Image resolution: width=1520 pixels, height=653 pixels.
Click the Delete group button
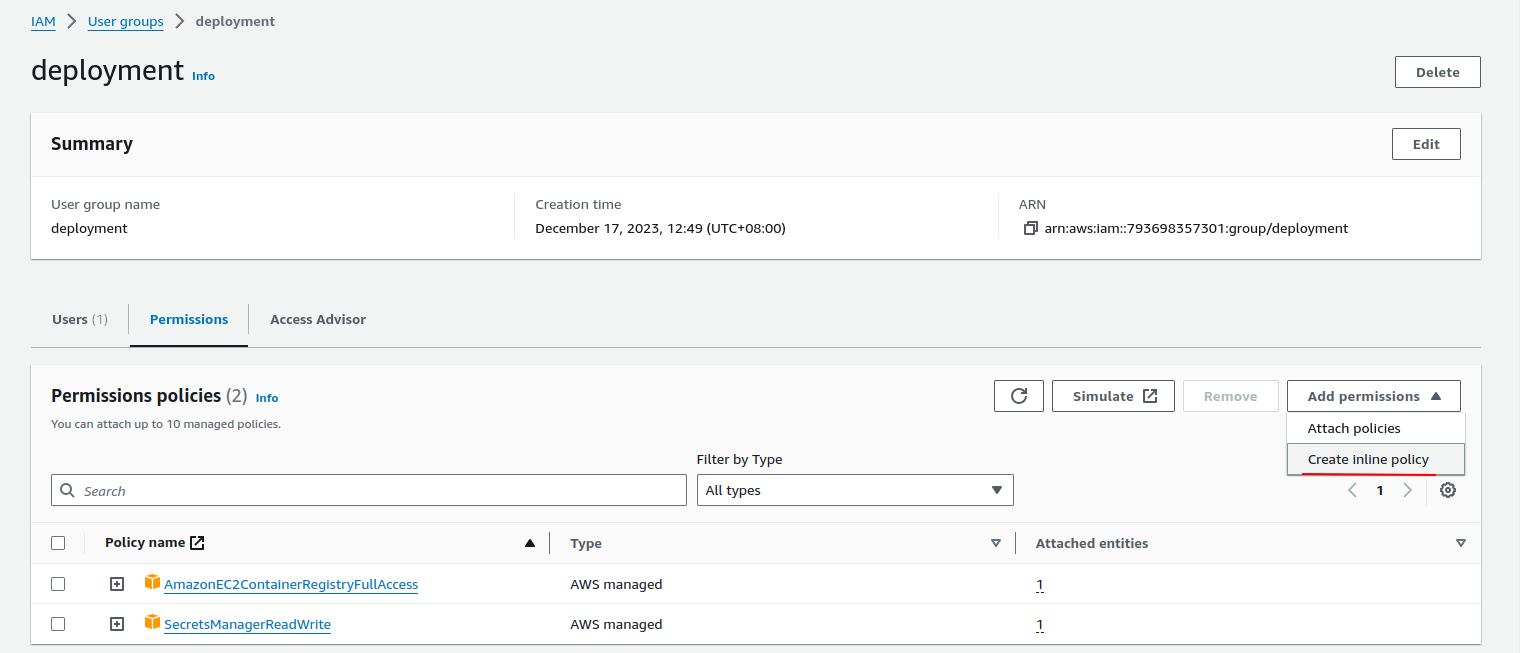click(x=1437, y=72)
